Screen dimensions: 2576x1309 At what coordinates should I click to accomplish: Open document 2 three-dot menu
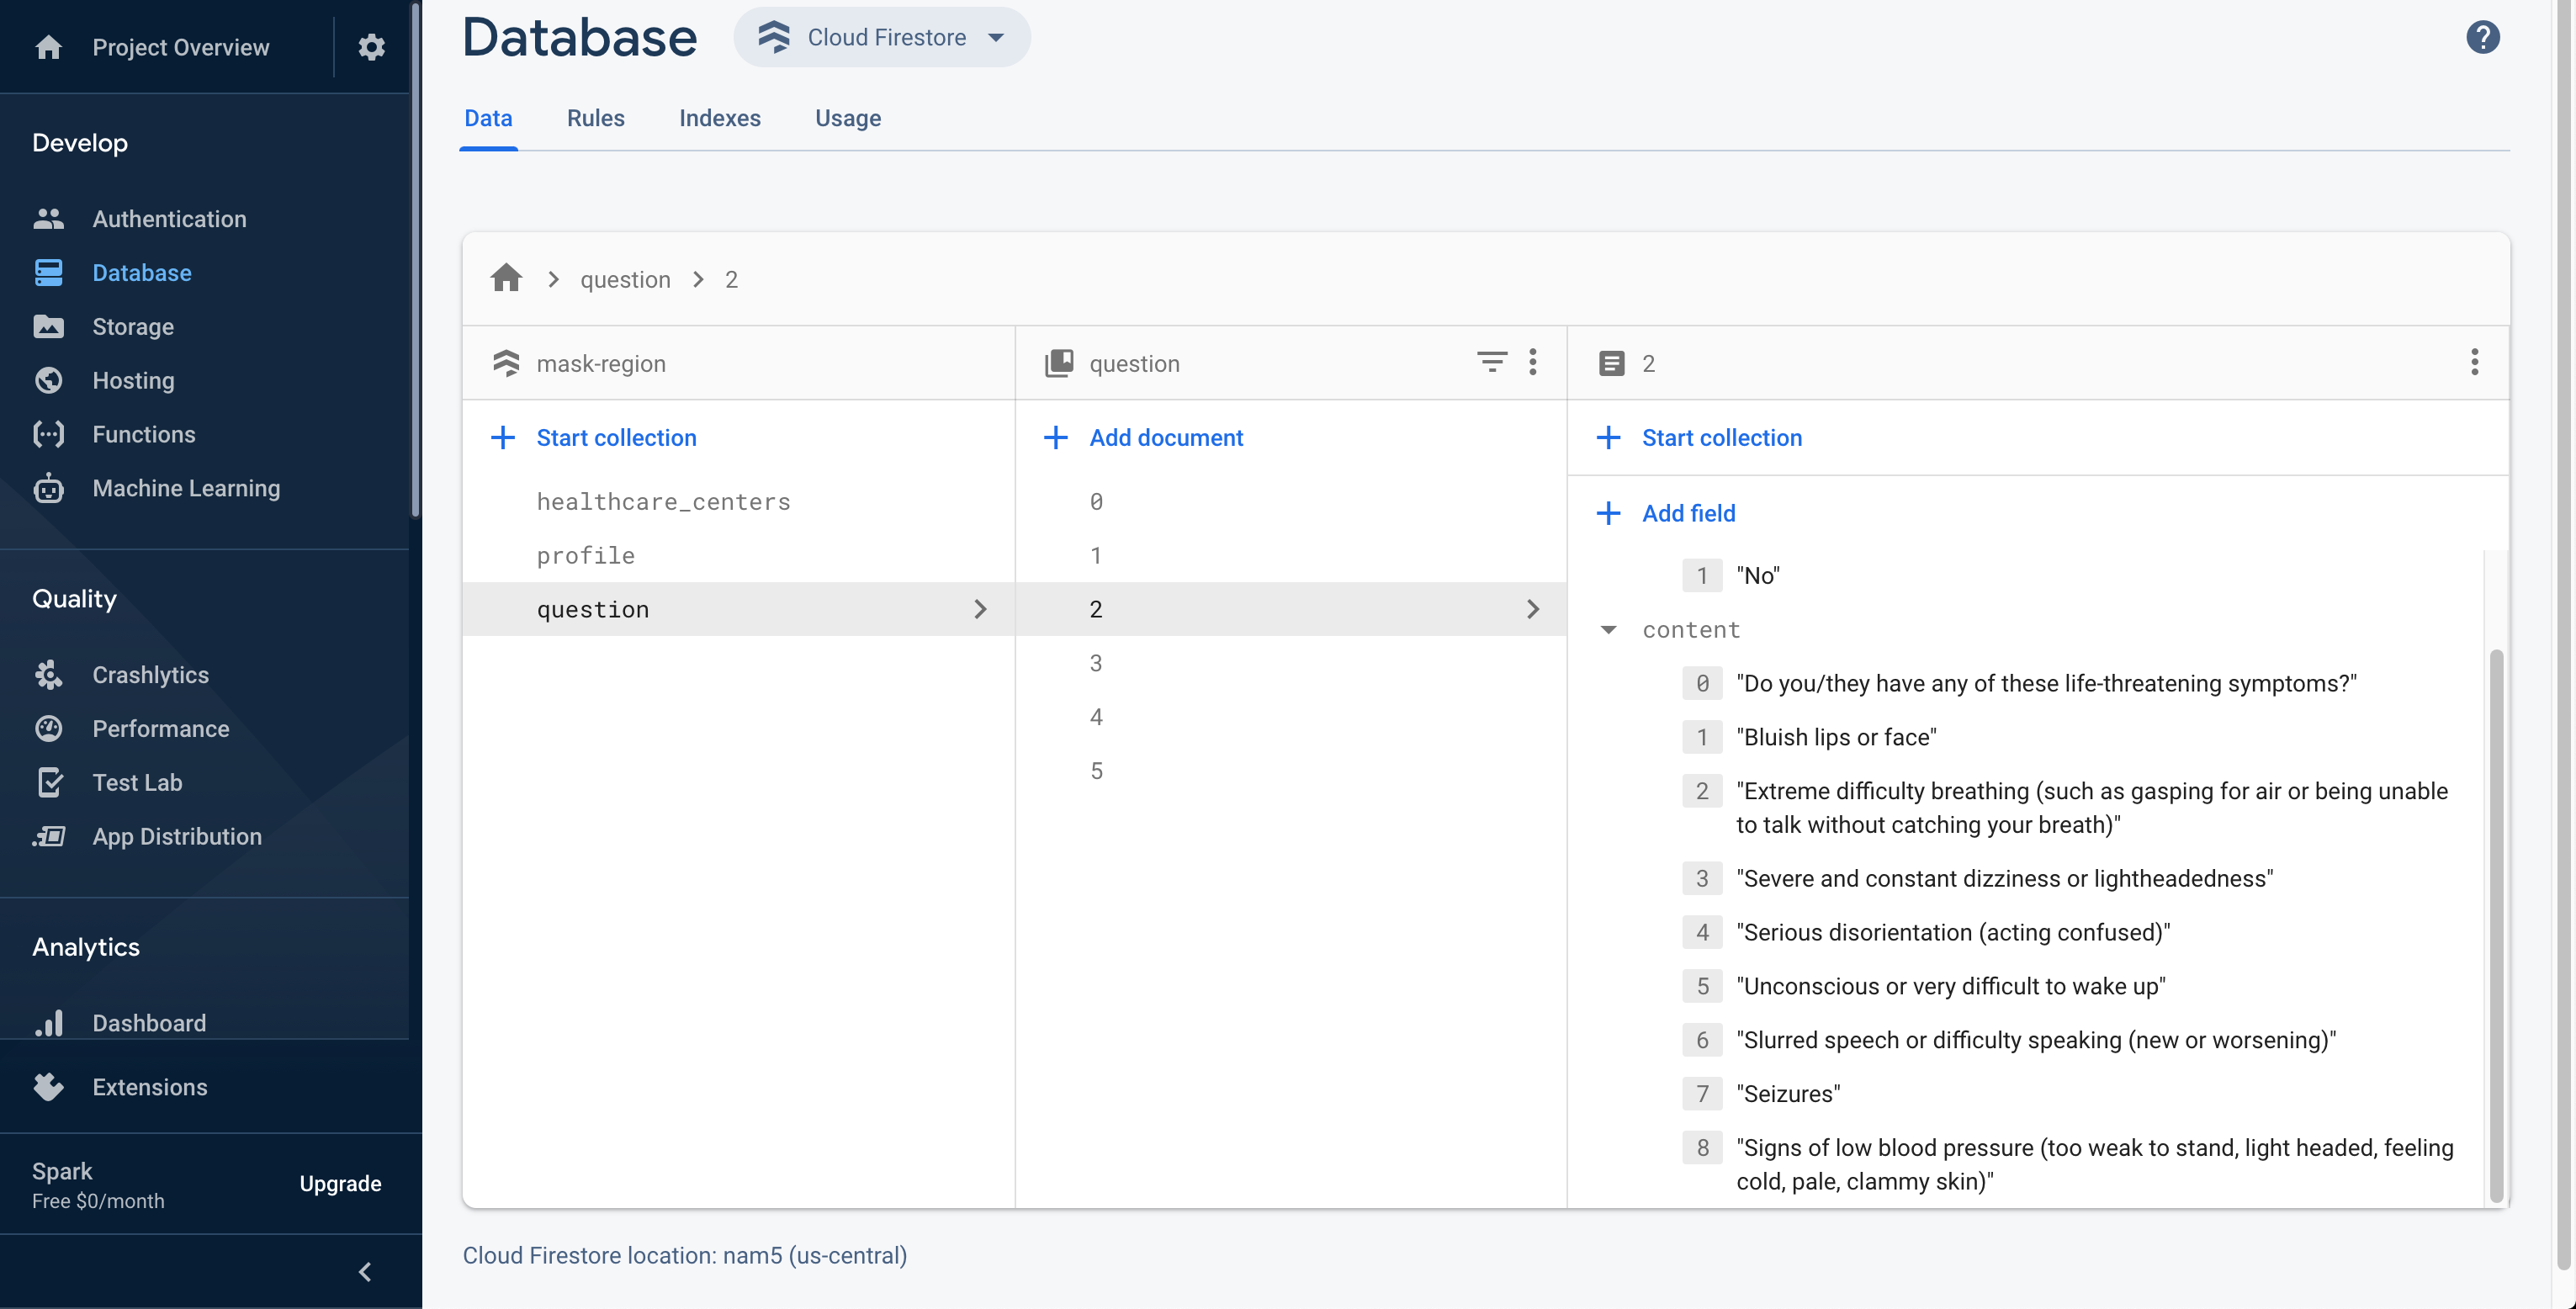[2474, 362]
